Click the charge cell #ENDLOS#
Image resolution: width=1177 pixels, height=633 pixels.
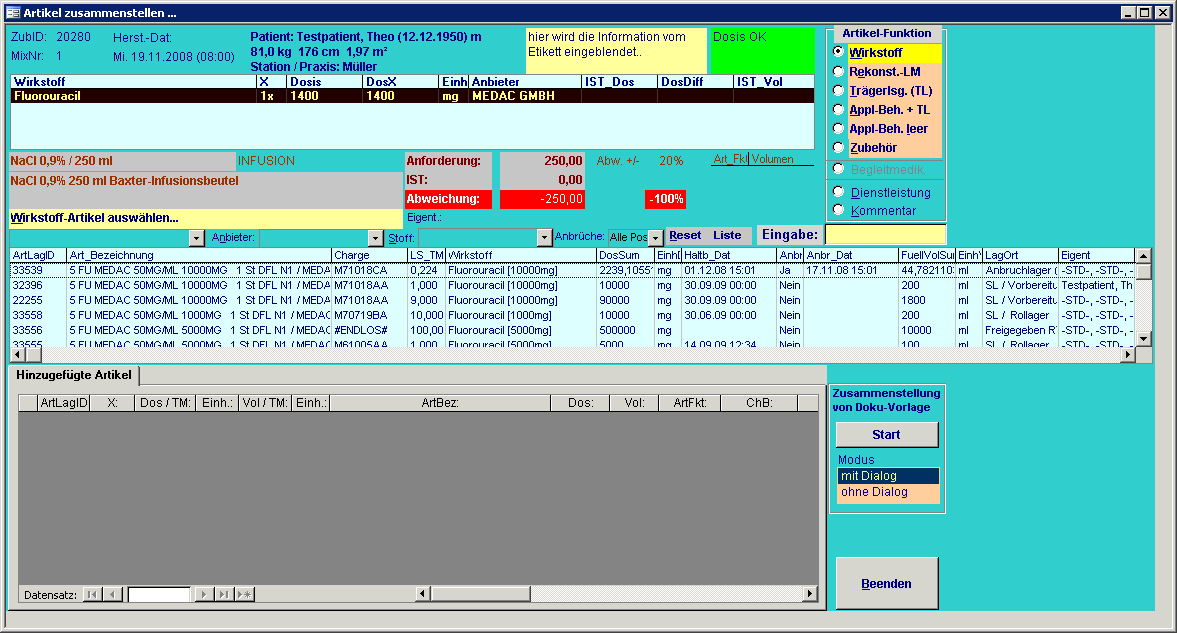click(x=369, y=330)
